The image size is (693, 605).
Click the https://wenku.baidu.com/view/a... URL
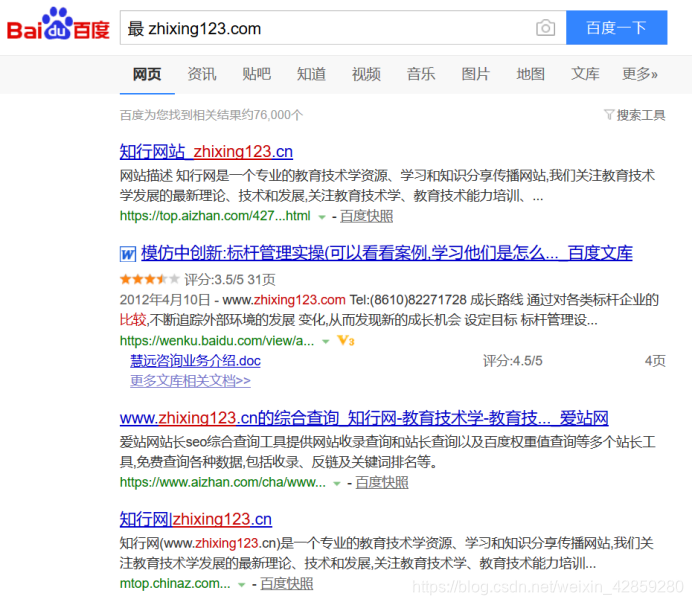217,341
